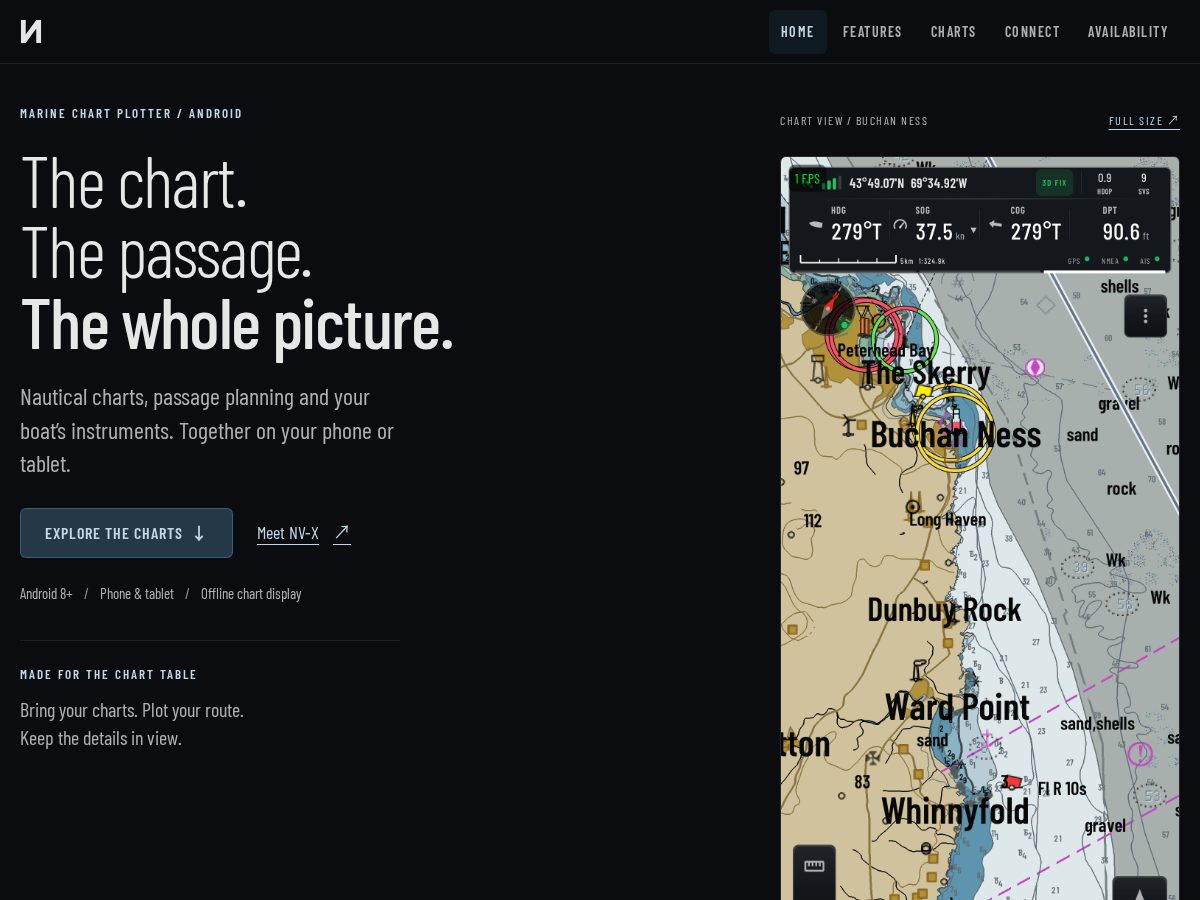The width and height of the screenshot is (1200, 900).
Task: Tap the magenta buoy marker near The Skerry
Action: point(1035,368)
